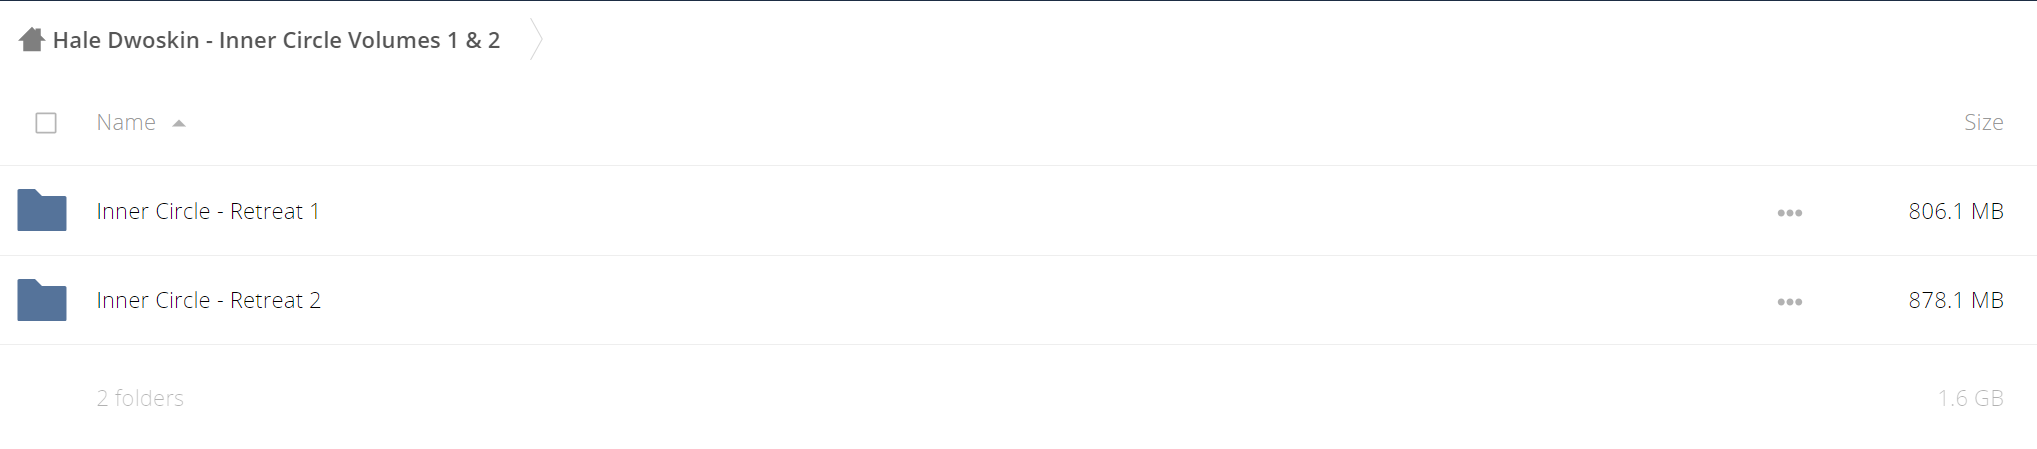Click the folder icon for Retreat 1
This screenshot has height=449, width=2037.
[42, 211]
